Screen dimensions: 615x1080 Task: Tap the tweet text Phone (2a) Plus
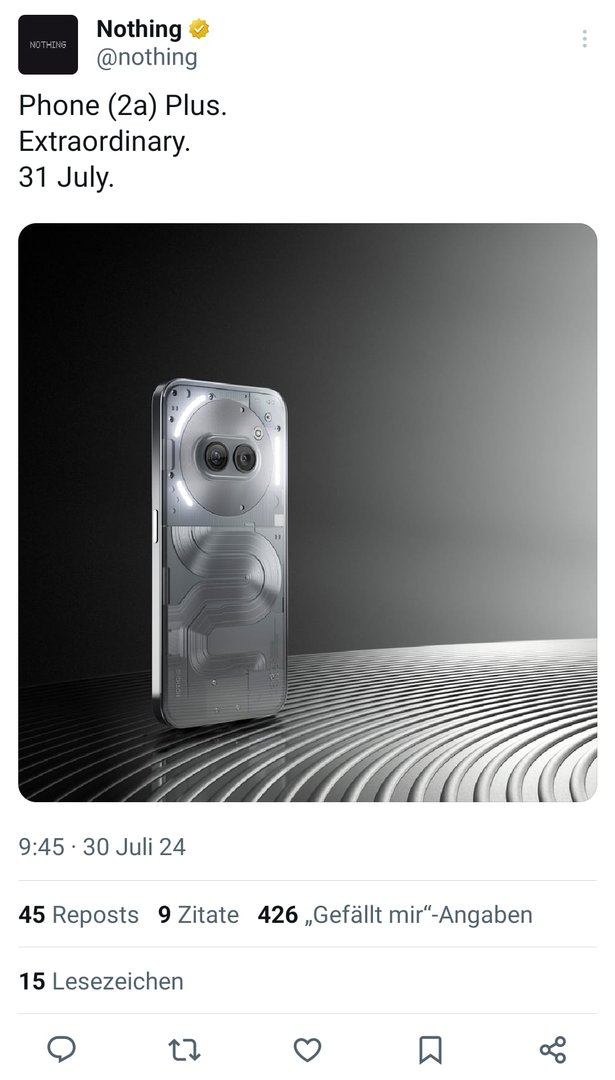(x=123, y=105)
